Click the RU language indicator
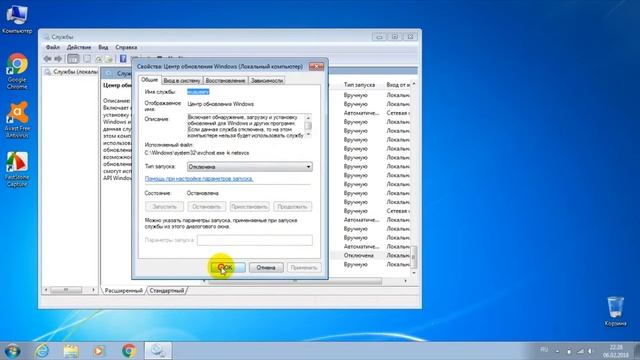The width and height of the screenshot is (640, 360). click(x=544, y=350)
